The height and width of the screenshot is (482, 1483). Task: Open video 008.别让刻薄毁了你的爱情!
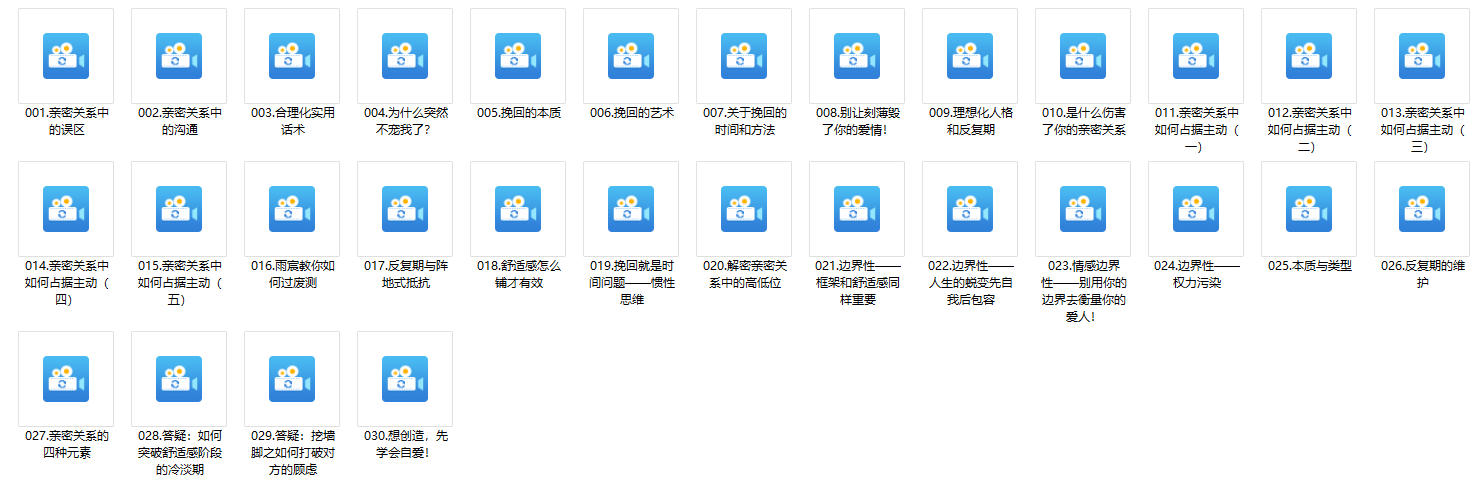[x=857, y=56]
